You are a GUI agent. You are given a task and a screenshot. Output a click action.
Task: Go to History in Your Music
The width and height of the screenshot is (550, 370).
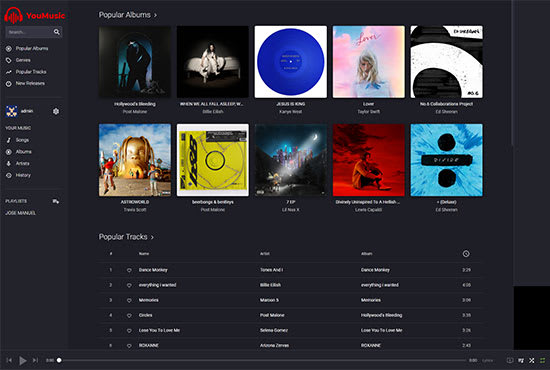tap(23, 175)
